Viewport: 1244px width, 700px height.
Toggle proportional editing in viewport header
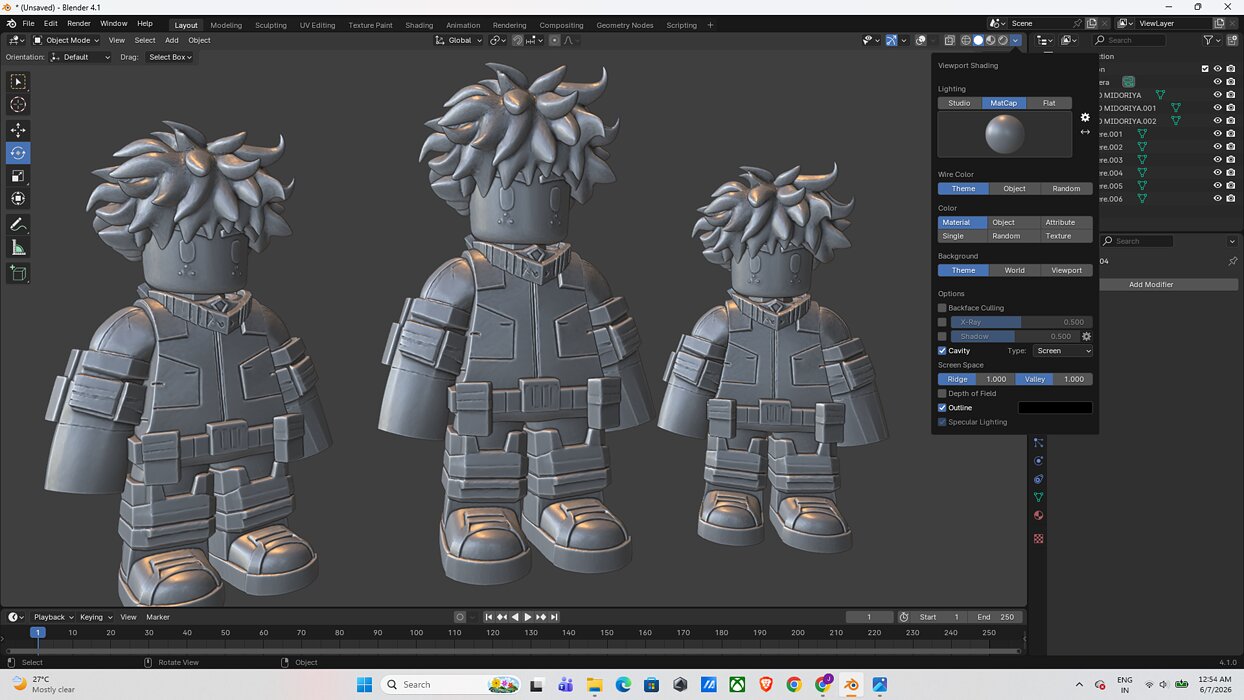coord(555,40)
